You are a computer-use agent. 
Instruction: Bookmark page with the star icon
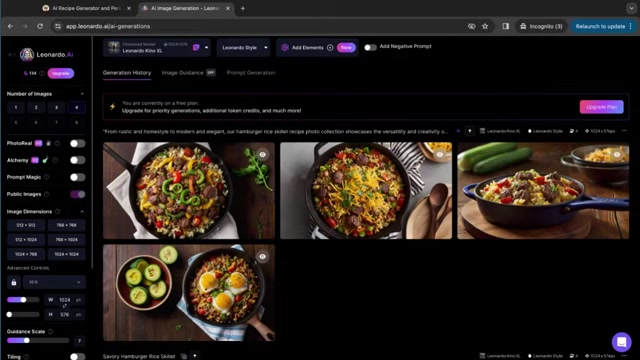coord(485,26)
